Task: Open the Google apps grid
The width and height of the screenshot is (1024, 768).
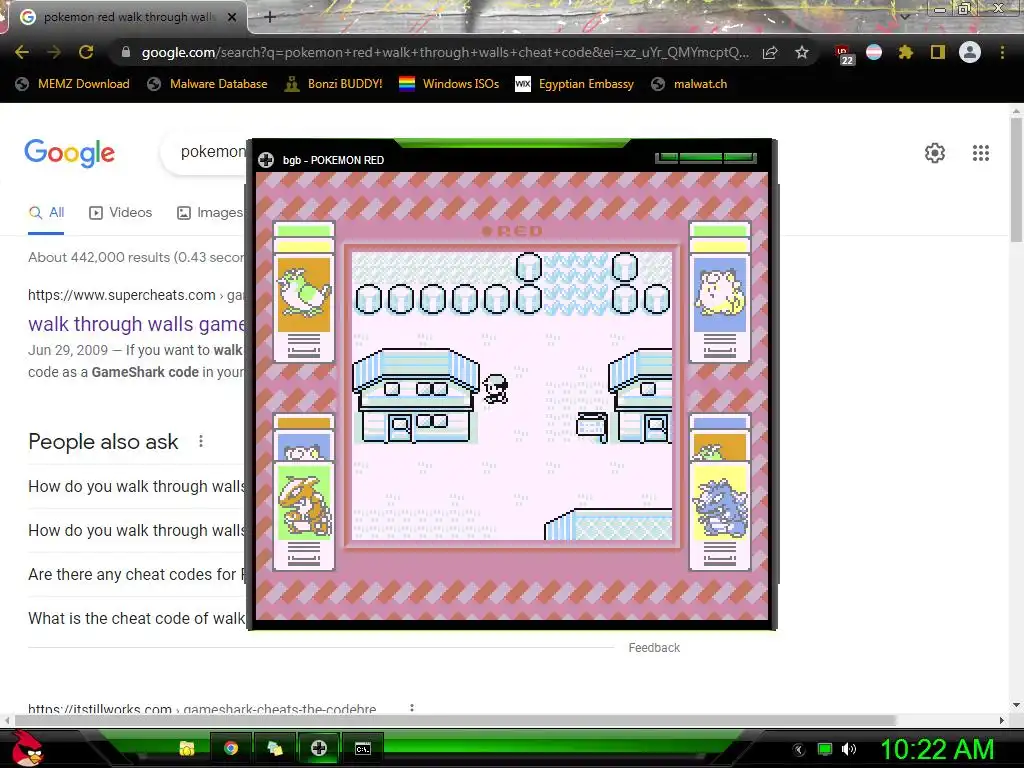Action: [980, 153]
